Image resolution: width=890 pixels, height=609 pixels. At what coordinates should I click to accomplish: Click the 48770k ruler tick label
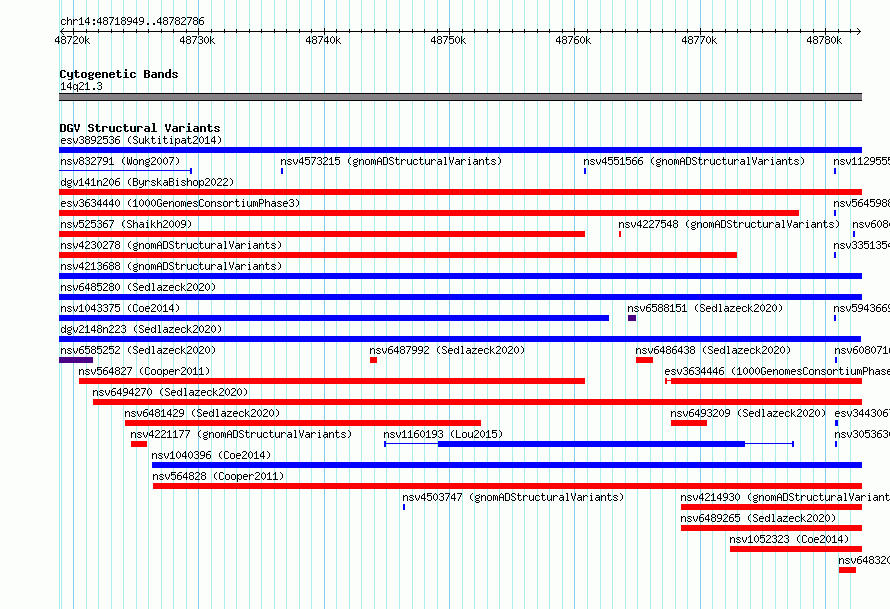click(699, 40)
